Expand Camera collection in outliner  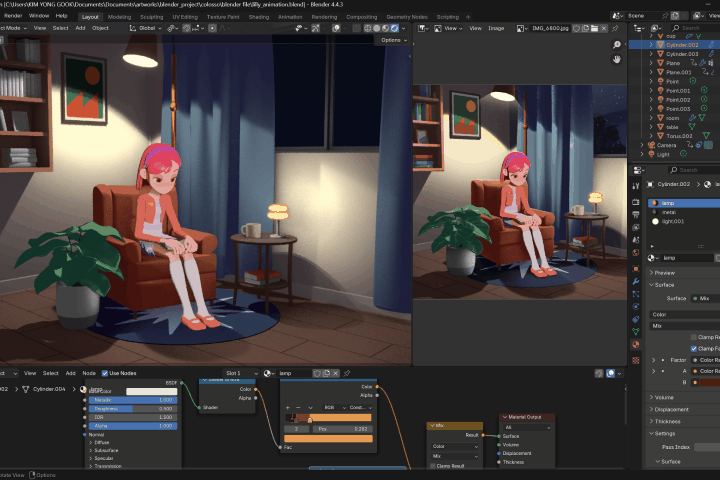[x=642, y=145]
